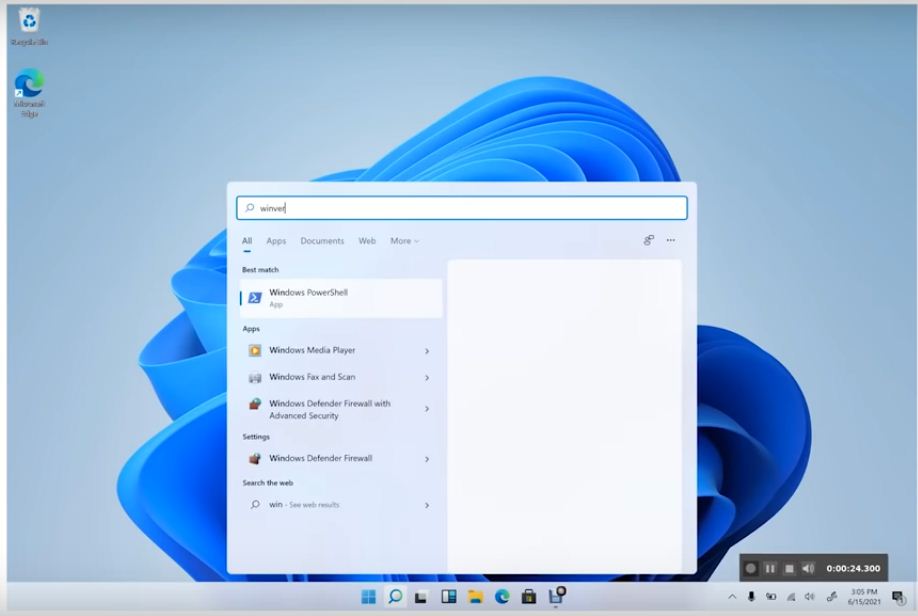Select the All search filter tab
918x616 pixels.
pos(247,241)
